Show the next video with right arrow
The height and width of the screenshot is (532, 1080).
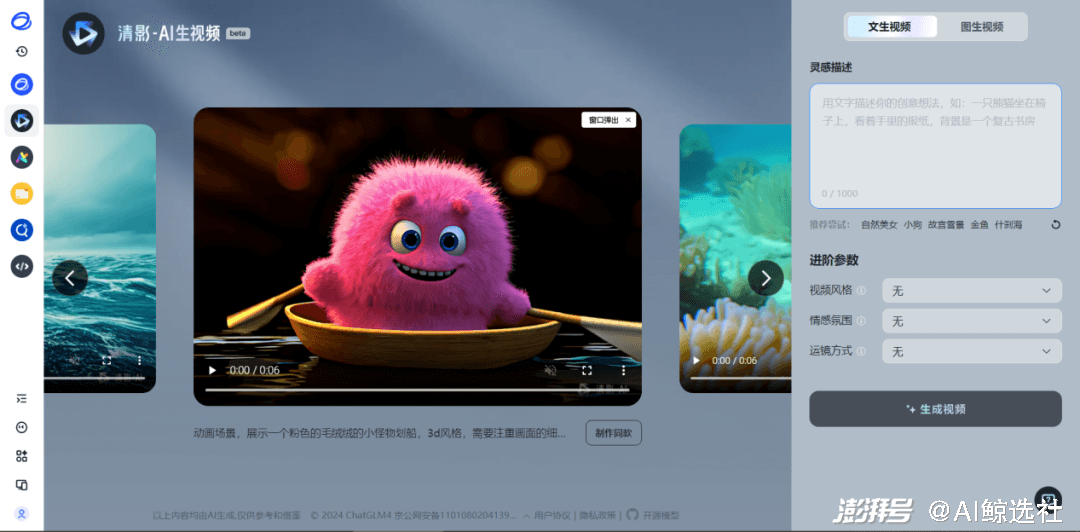(766, 278)
